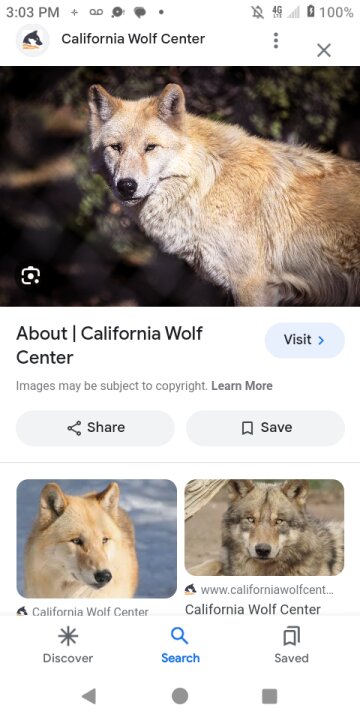Tap the Android recent apps square button

pos(270,696)
